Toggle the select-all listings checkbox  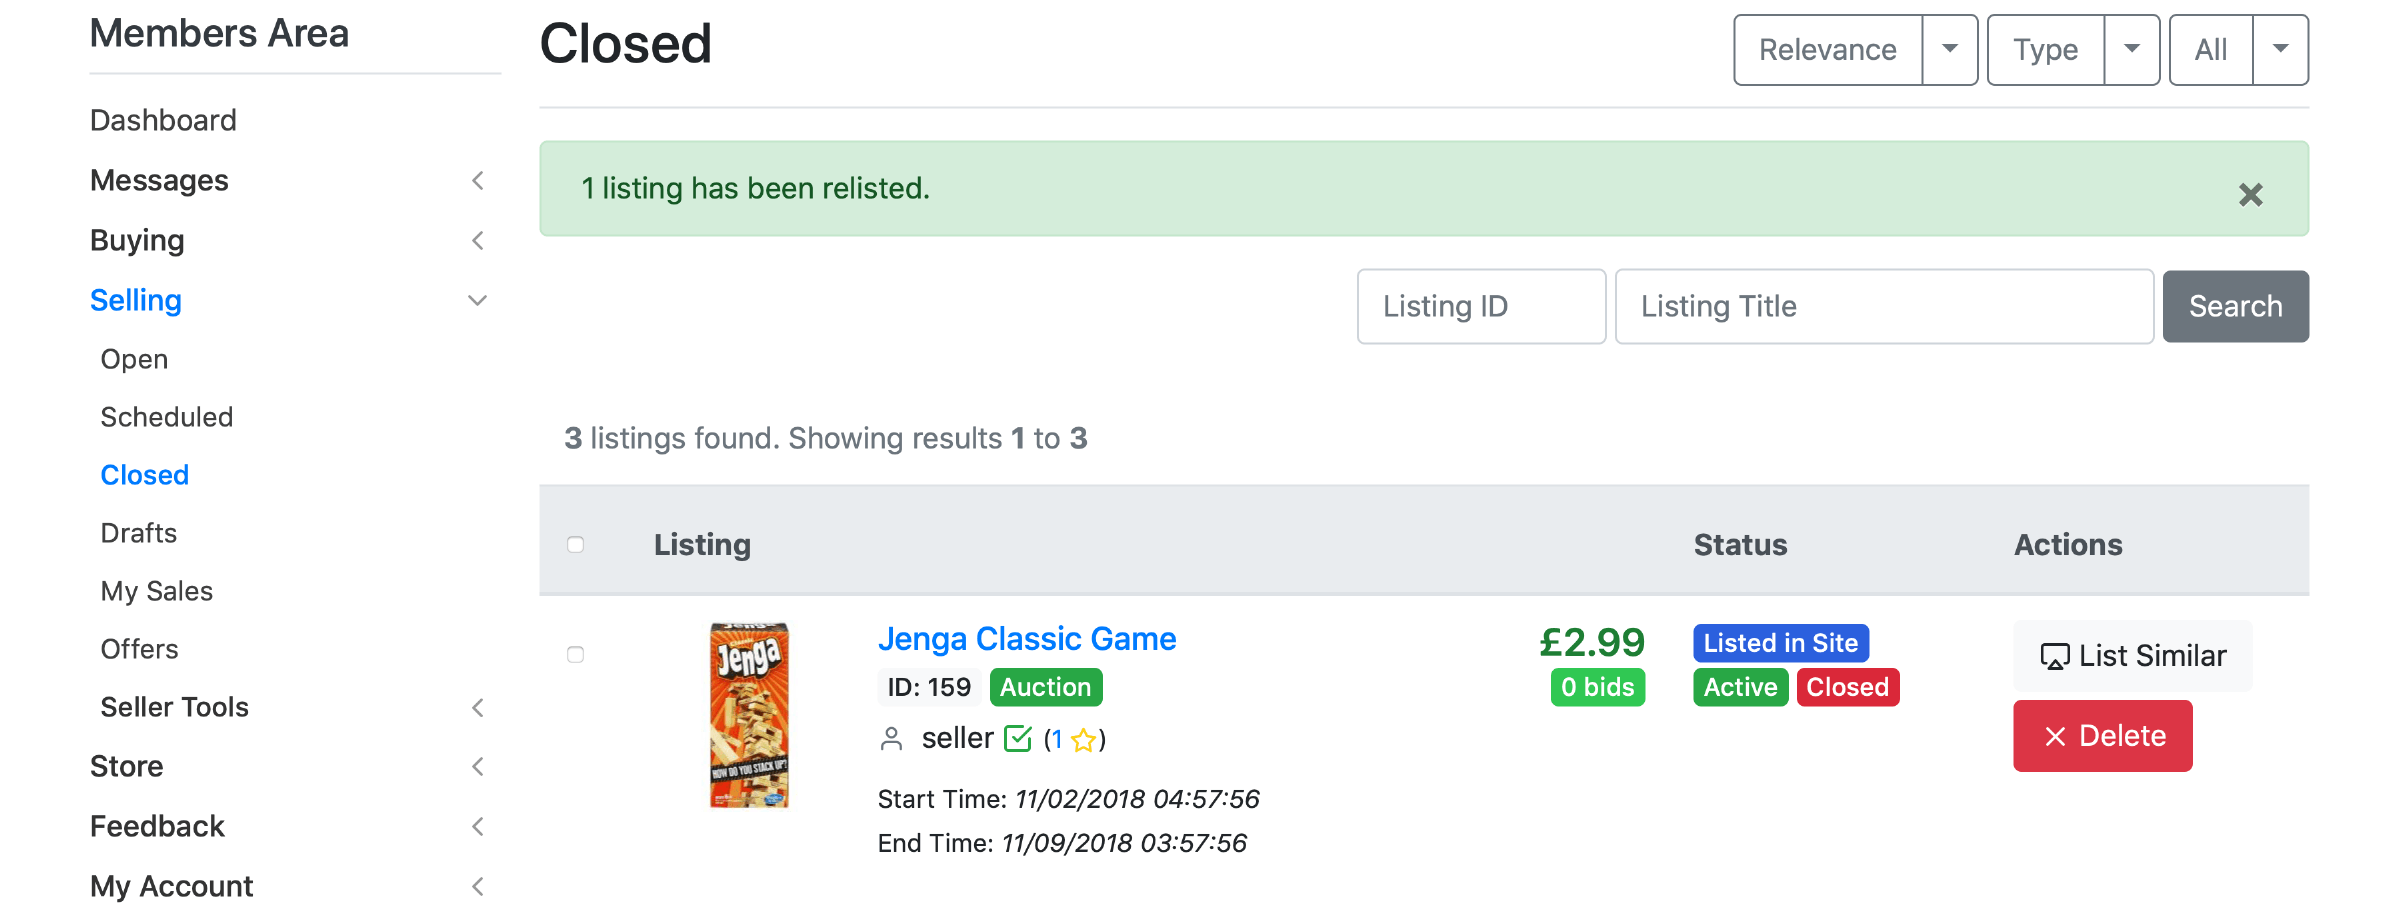pos(575,545)
